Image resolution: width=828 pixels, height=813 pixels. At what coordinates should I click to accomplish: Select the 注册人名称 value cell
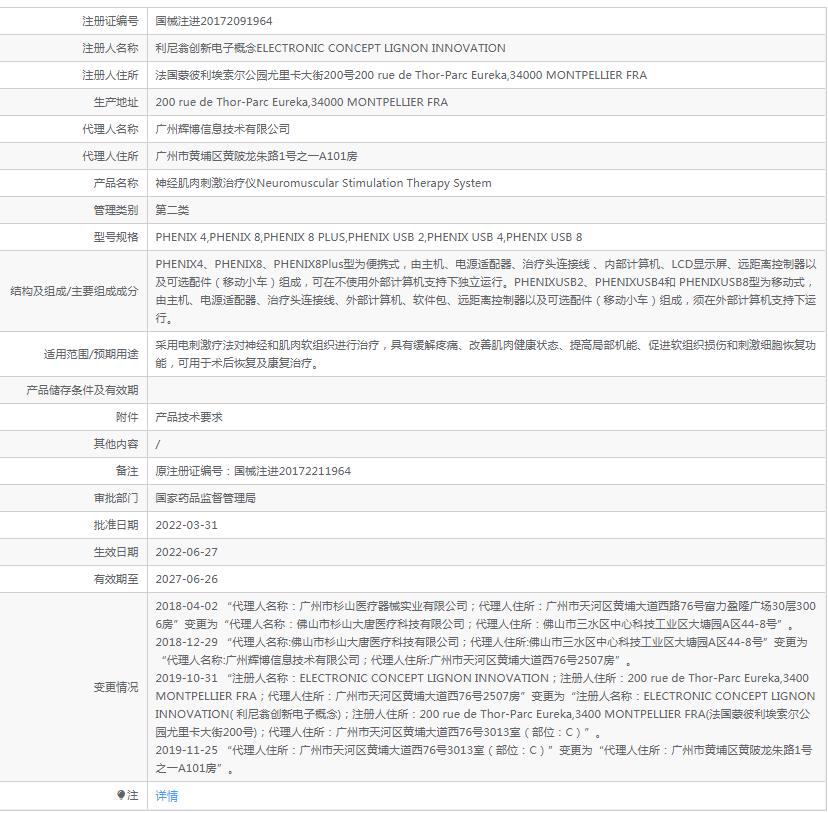coord(330,48)
